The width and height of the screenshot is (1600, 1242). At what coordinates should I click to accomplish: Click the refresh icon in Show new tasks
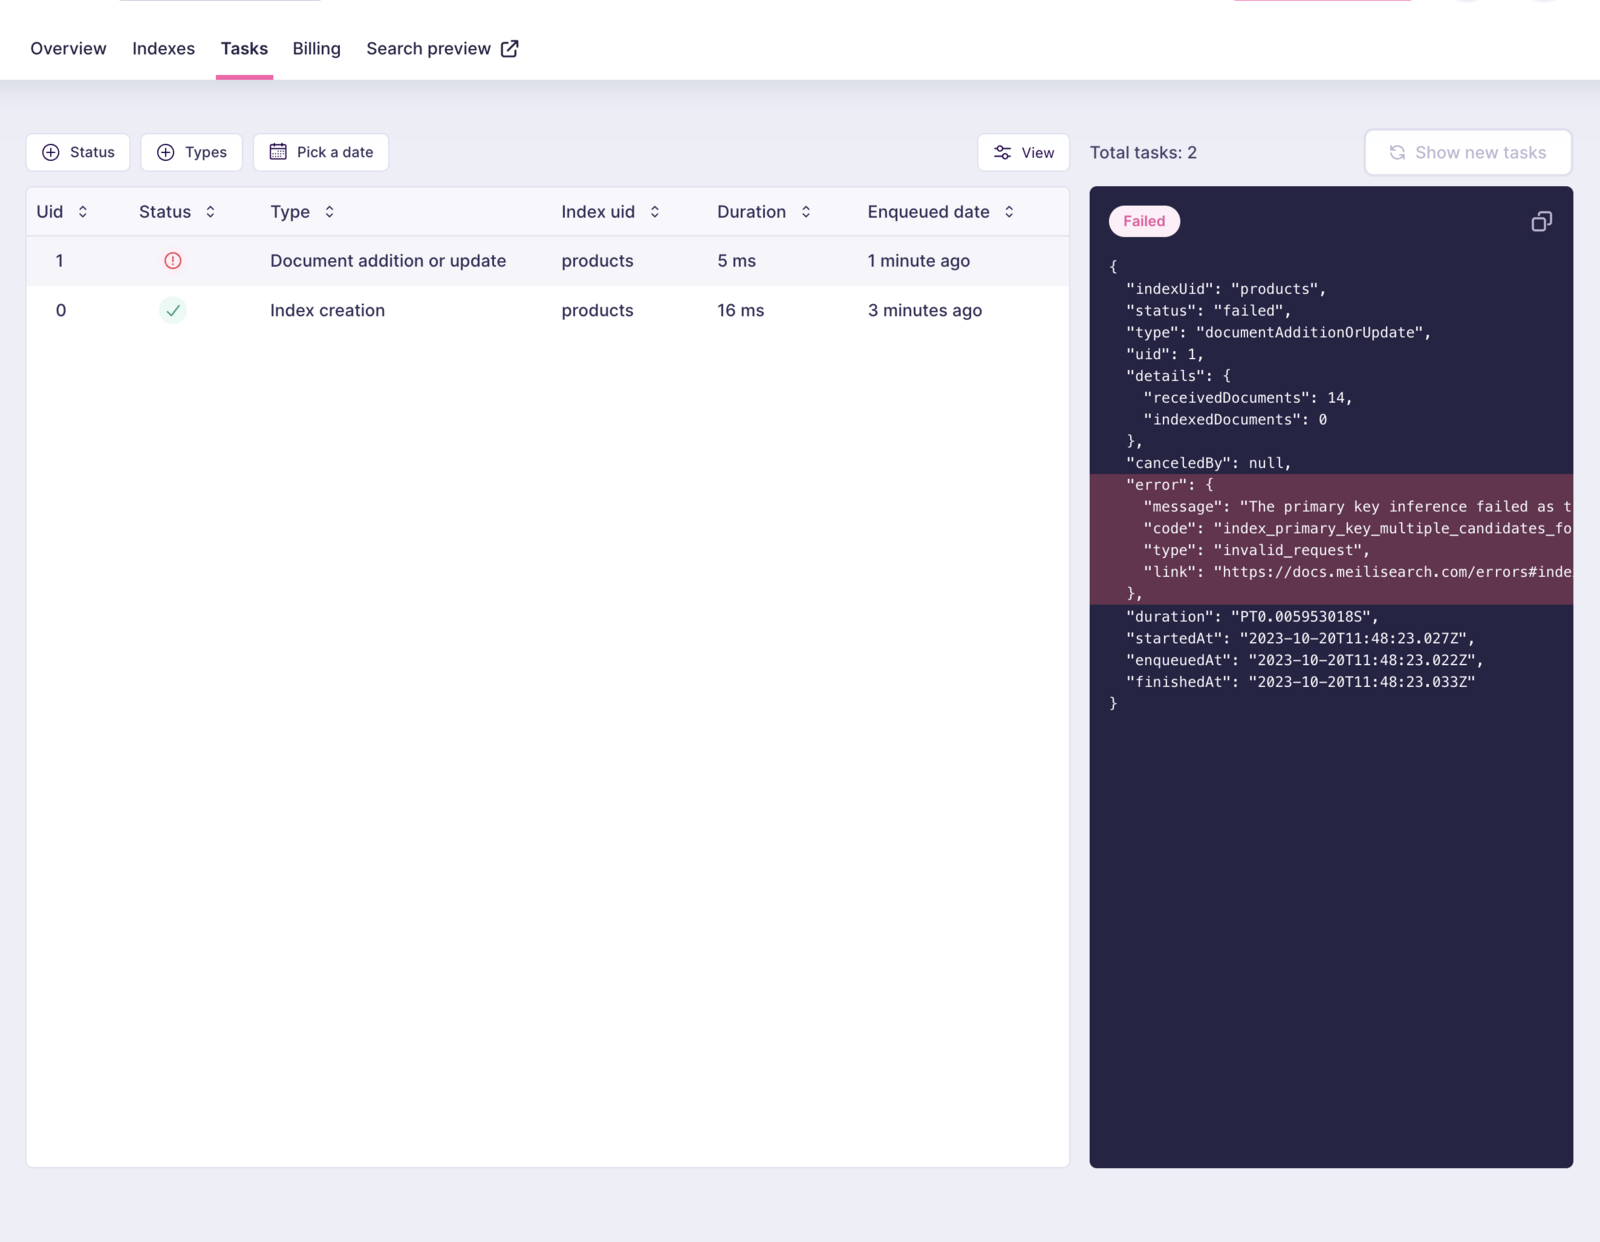1397,153
